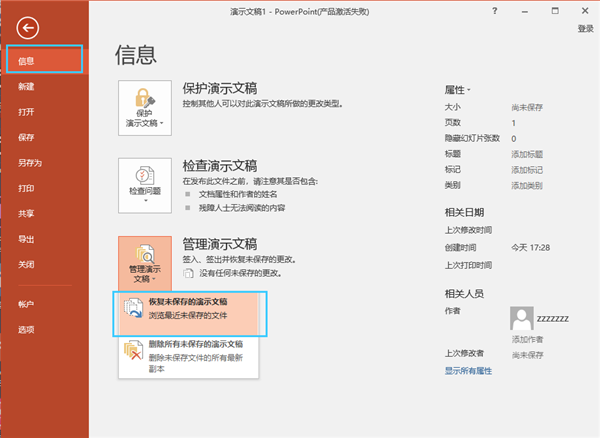Click the author name zzzzzzz

[x=553, y=319]
